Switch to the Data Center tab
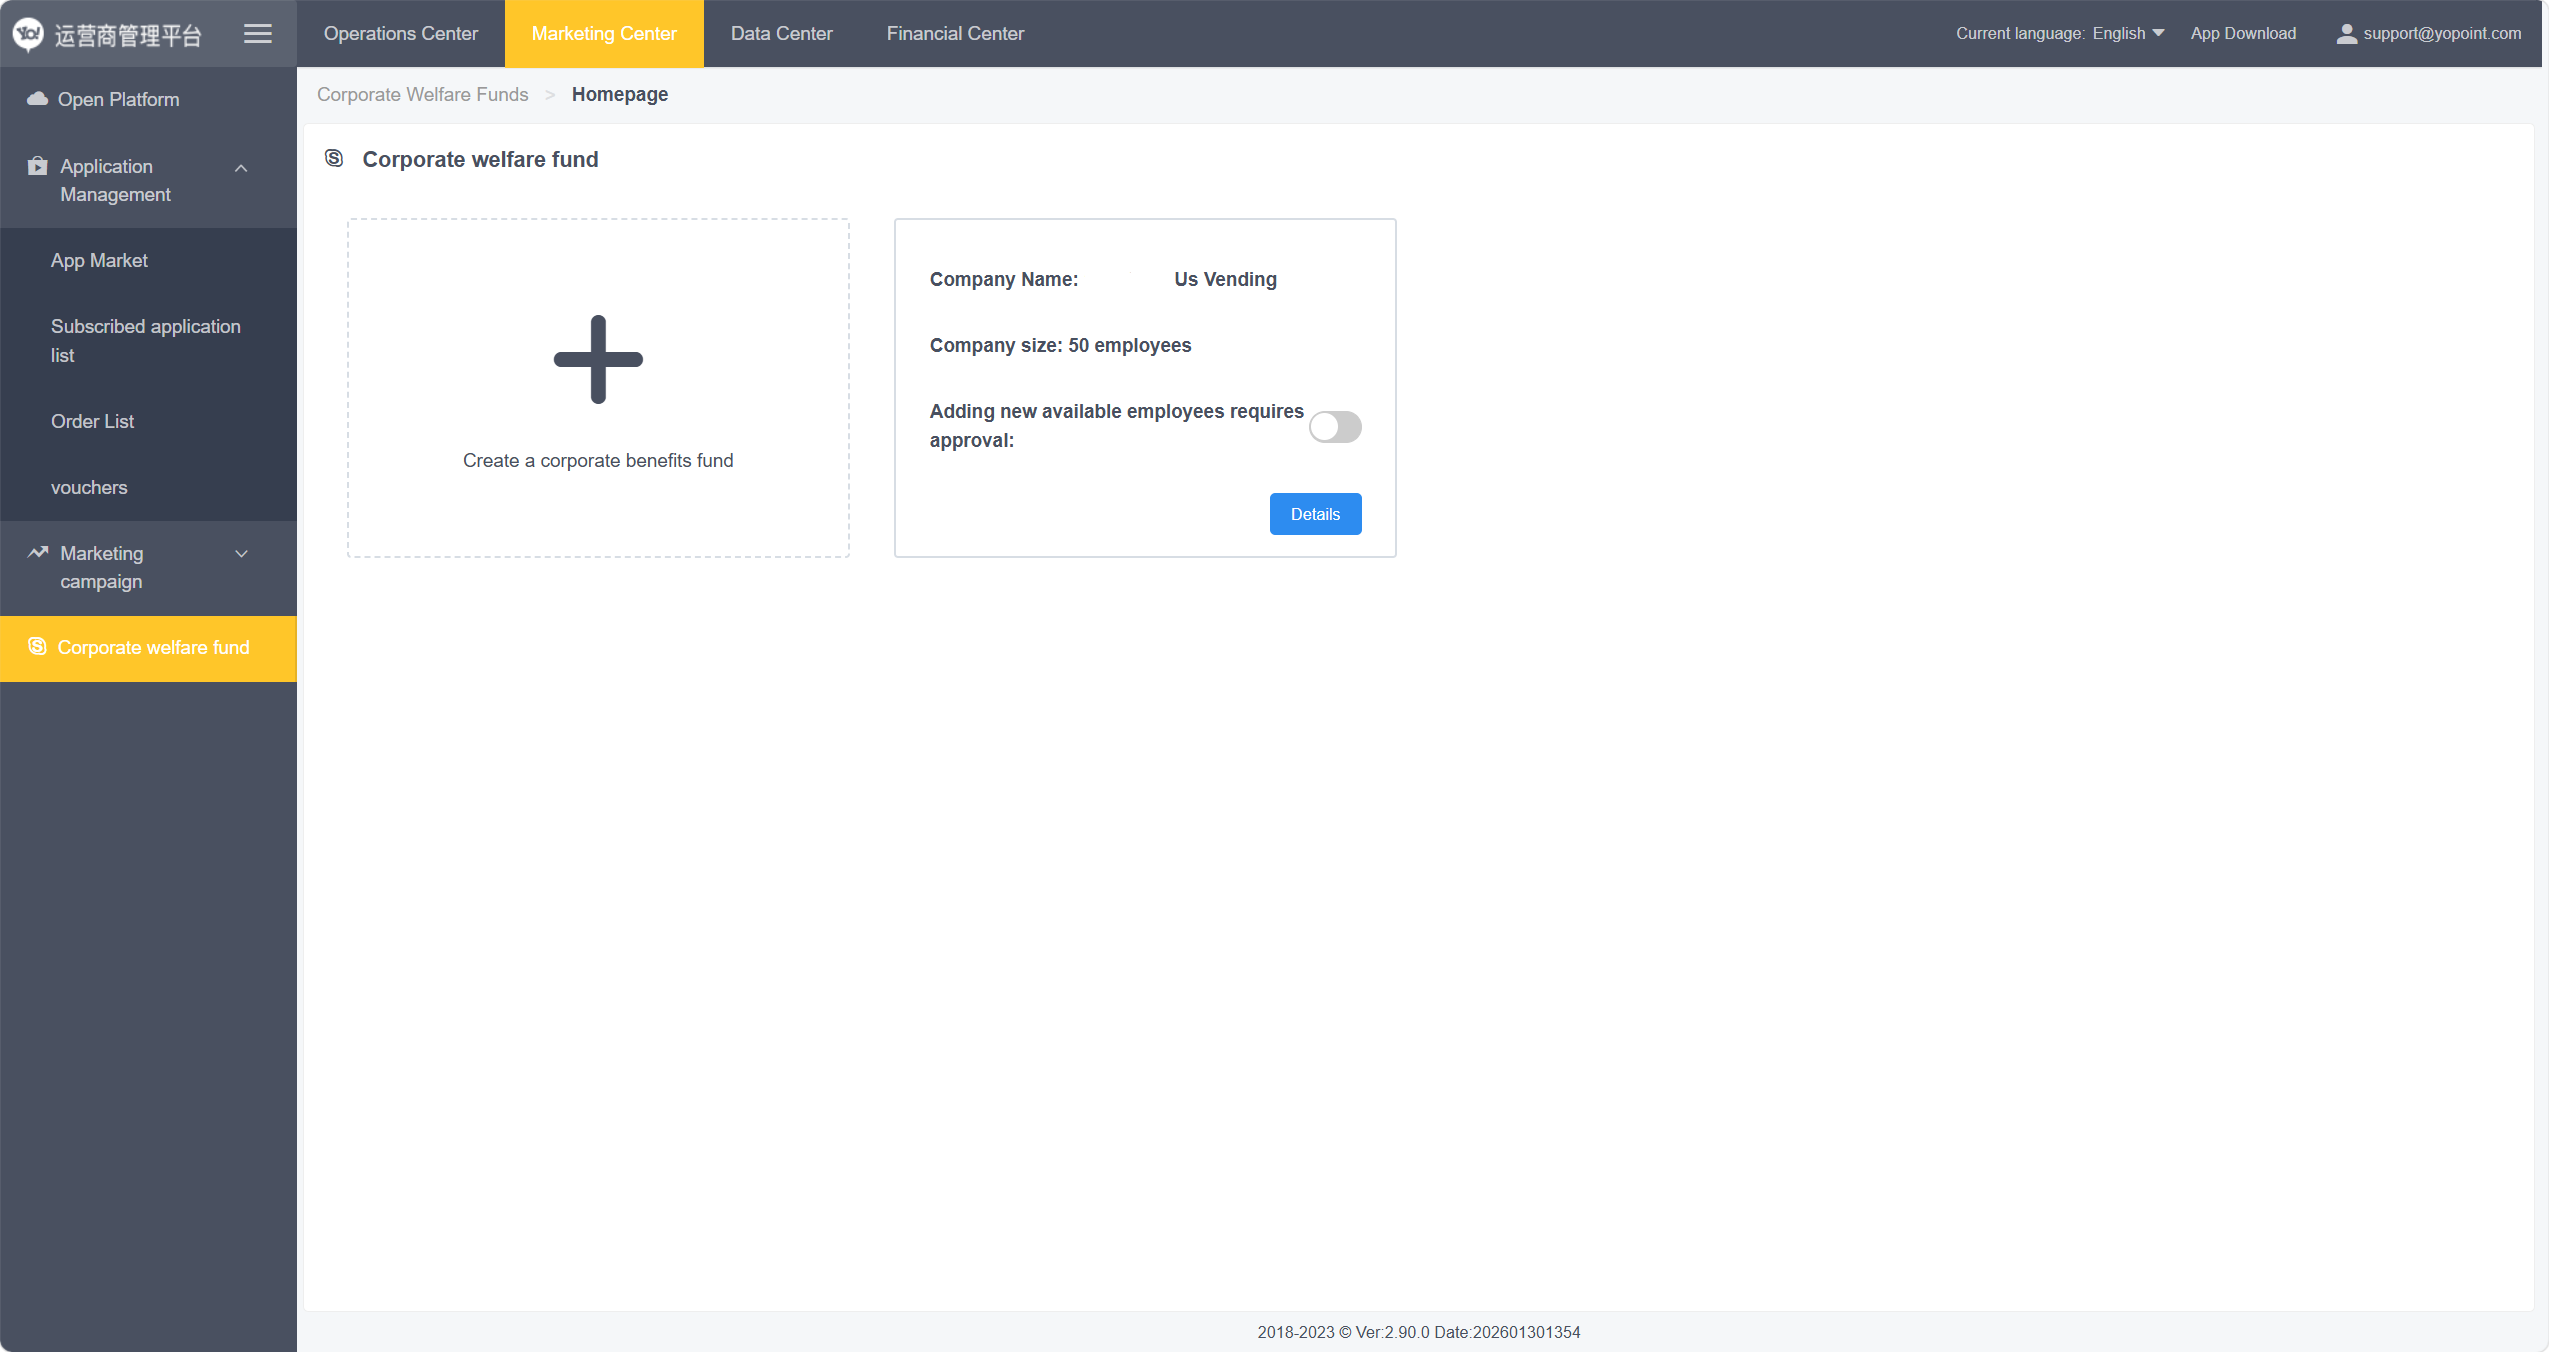Image resolution: width=2549 pixels, height=1352 pixels. click(781, 34)
